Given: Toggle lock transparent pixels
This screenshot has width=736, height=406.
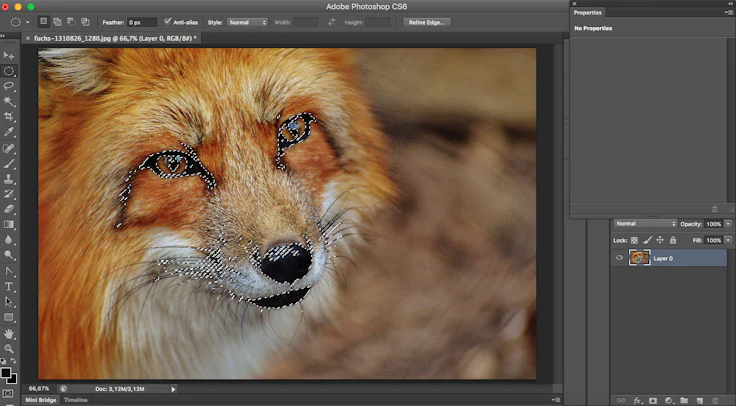Looking at the screenshot, I should pyautogui.click(x=634, y=240).
